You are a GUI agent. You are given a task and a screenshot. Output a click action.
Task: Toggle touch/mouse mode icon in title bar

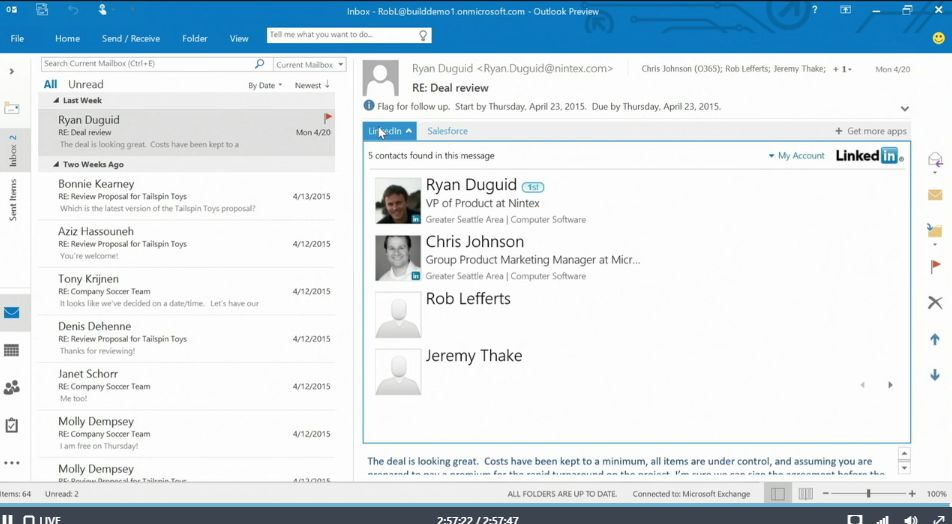click(103, 10)
